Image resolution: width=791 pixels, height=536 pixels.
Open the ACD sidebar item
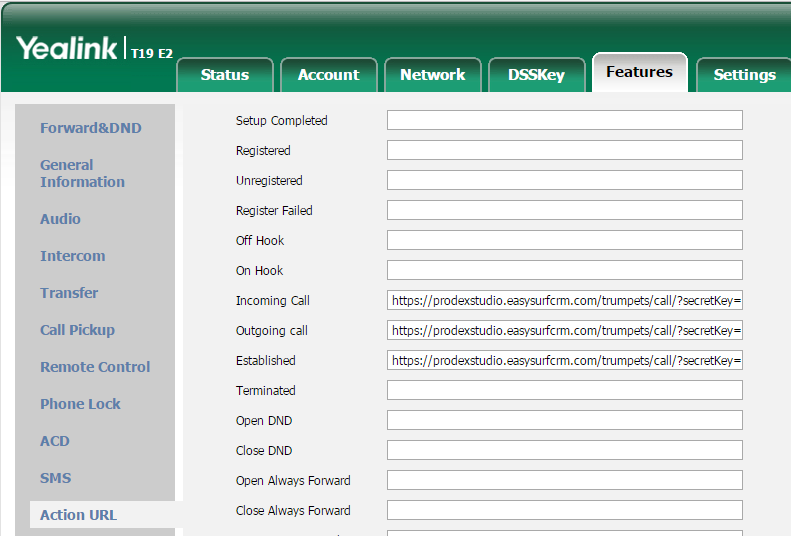click(x=55, y=441)
